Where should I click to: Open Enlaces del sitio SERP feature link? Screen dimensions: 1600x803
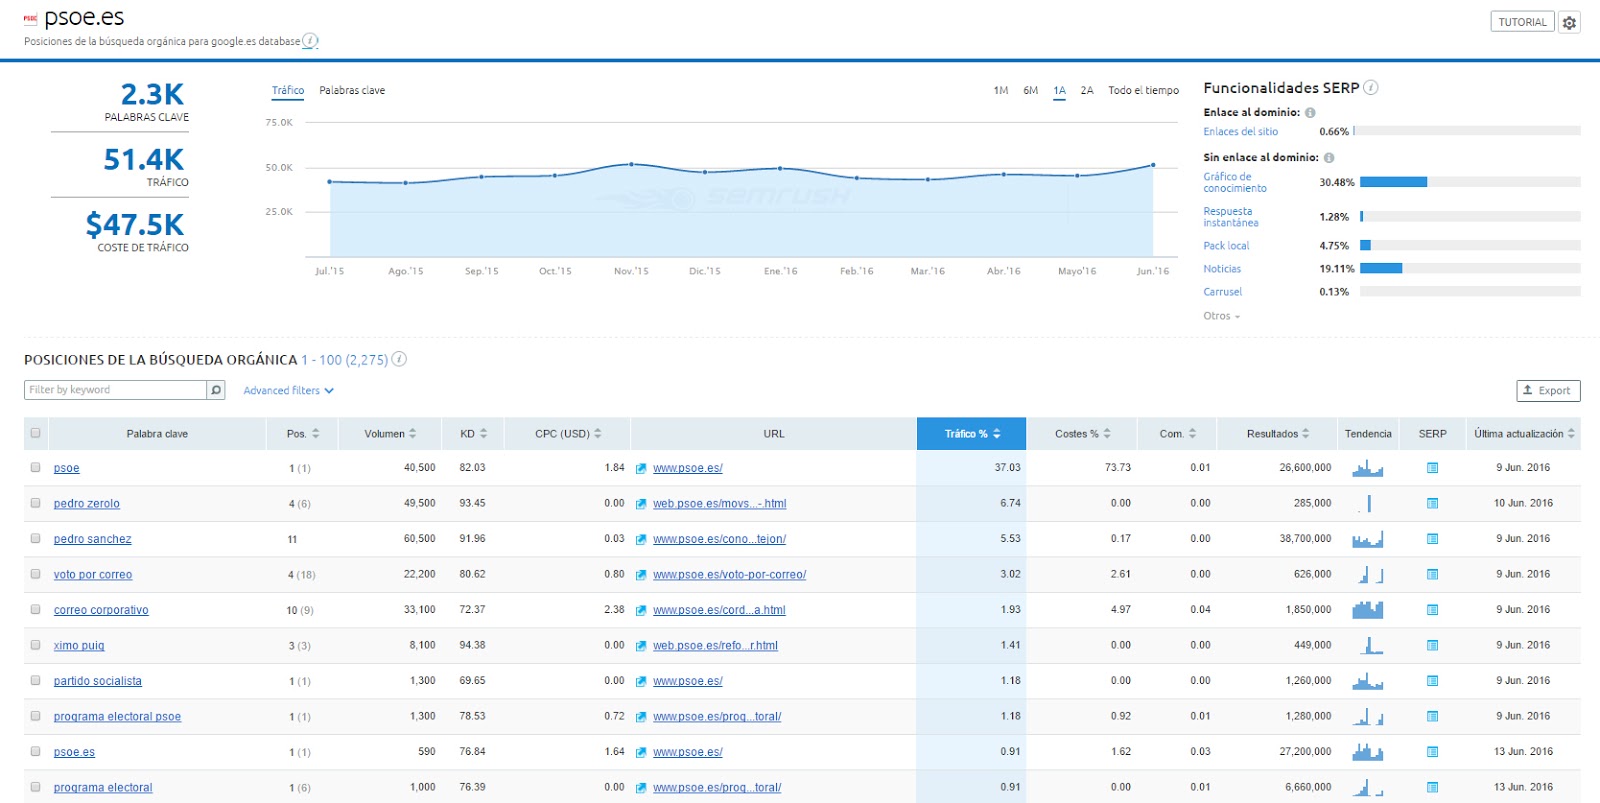[x=1240, y=132]
